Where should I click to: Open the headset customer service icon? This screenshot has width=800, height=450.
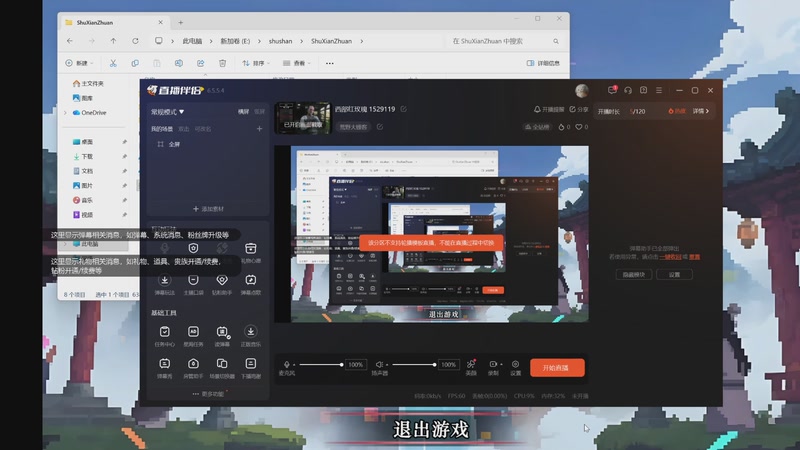(628, 90)
